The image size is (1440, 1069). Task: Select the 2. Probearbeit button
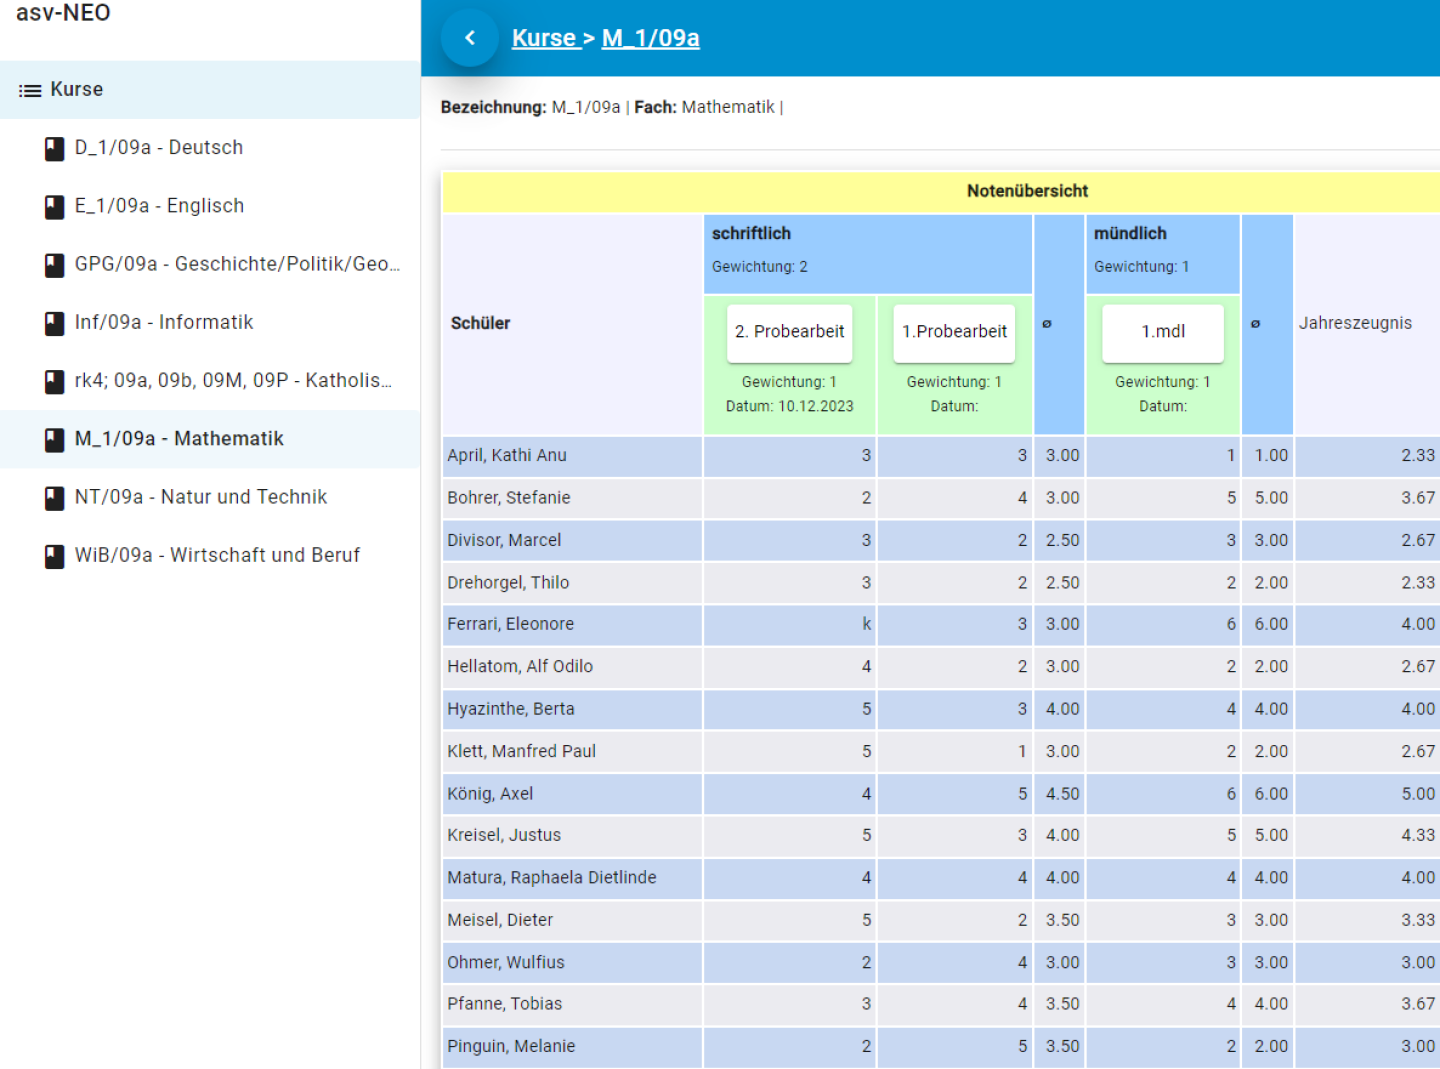click(789, 332)
